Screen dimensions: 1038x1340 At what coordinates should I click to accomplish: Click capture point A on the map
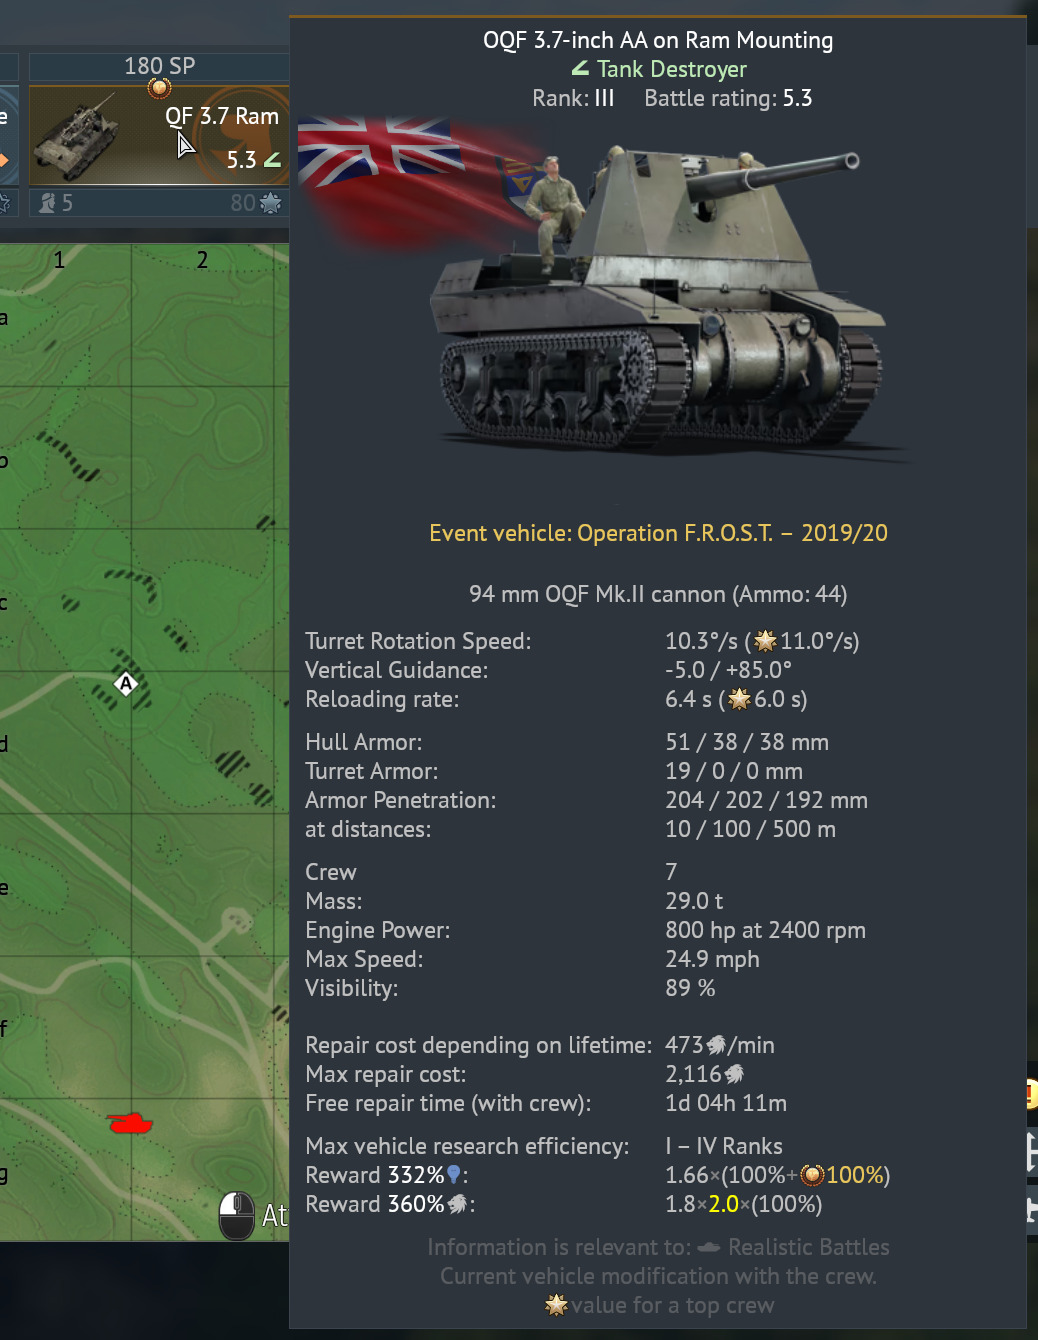[125, 683]
